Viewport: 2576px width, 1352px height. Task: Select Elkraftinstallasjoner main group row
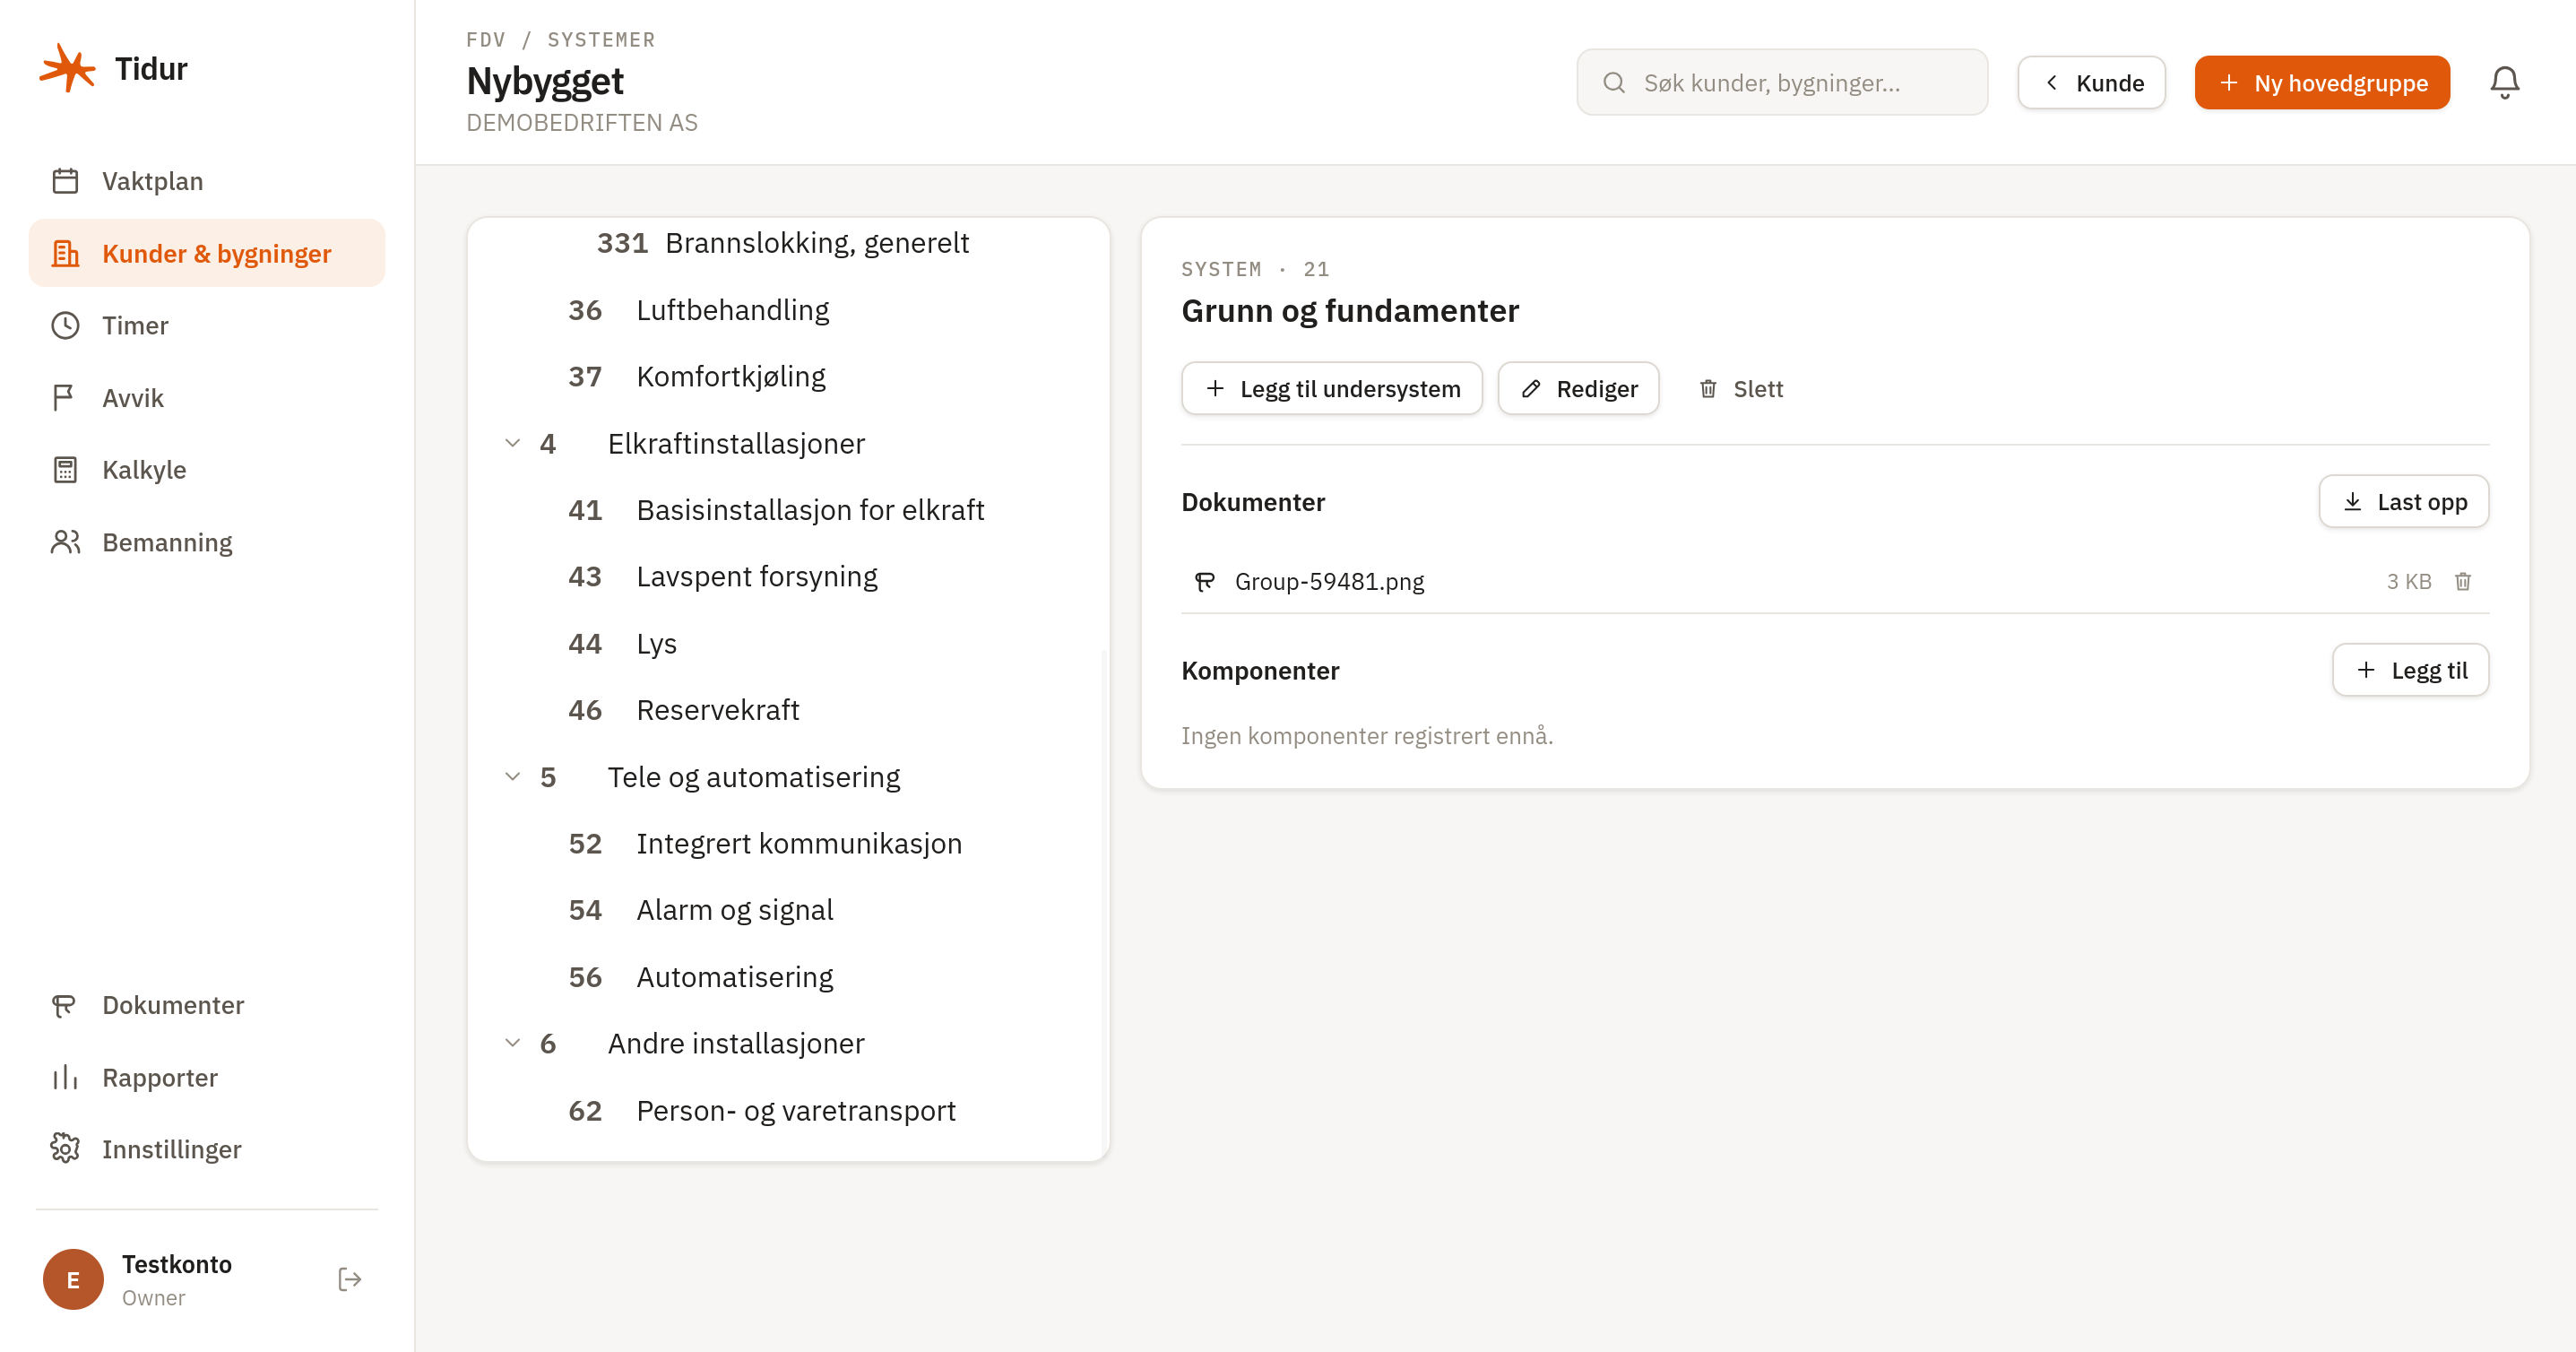pyautogui.click(x=788, y=443)
